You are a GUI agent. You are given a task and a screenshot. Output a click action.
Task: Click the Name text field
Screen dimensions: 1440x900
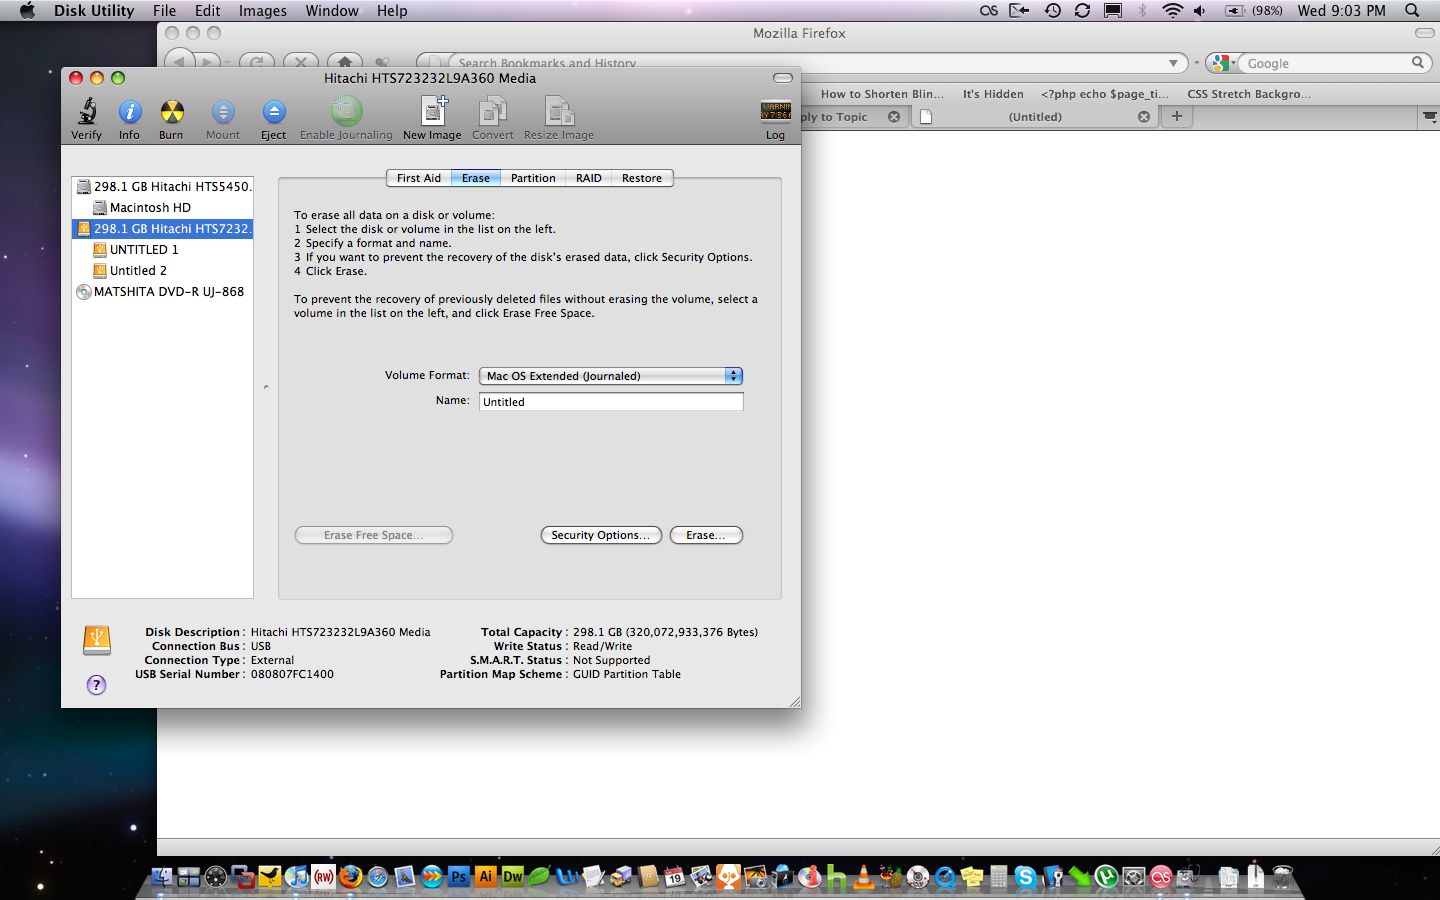click(x=612, y=402)
